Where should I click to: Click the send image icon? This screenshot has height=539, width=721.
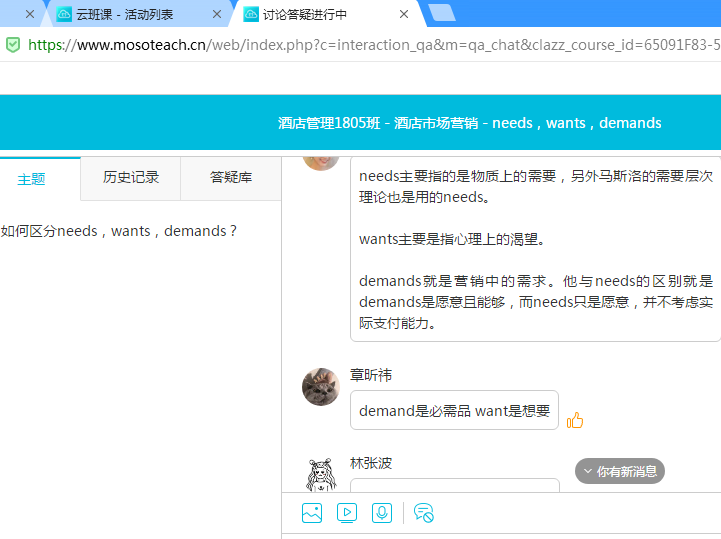(312, 513)
